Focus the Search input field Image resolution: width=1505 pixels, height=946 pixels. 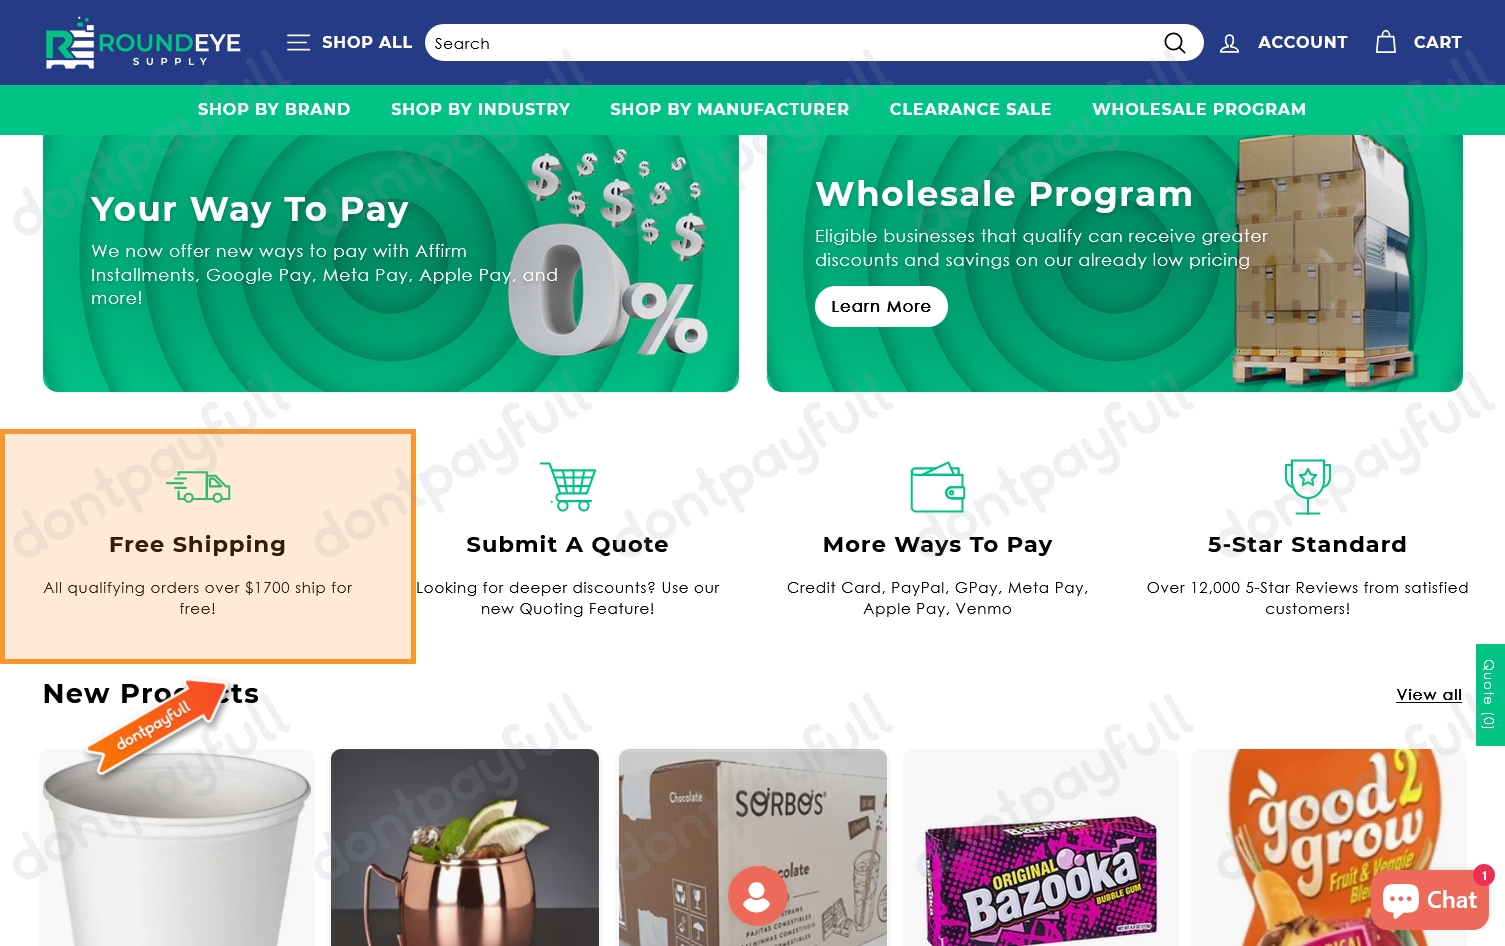pyautogui.click(x=790, y=43)
